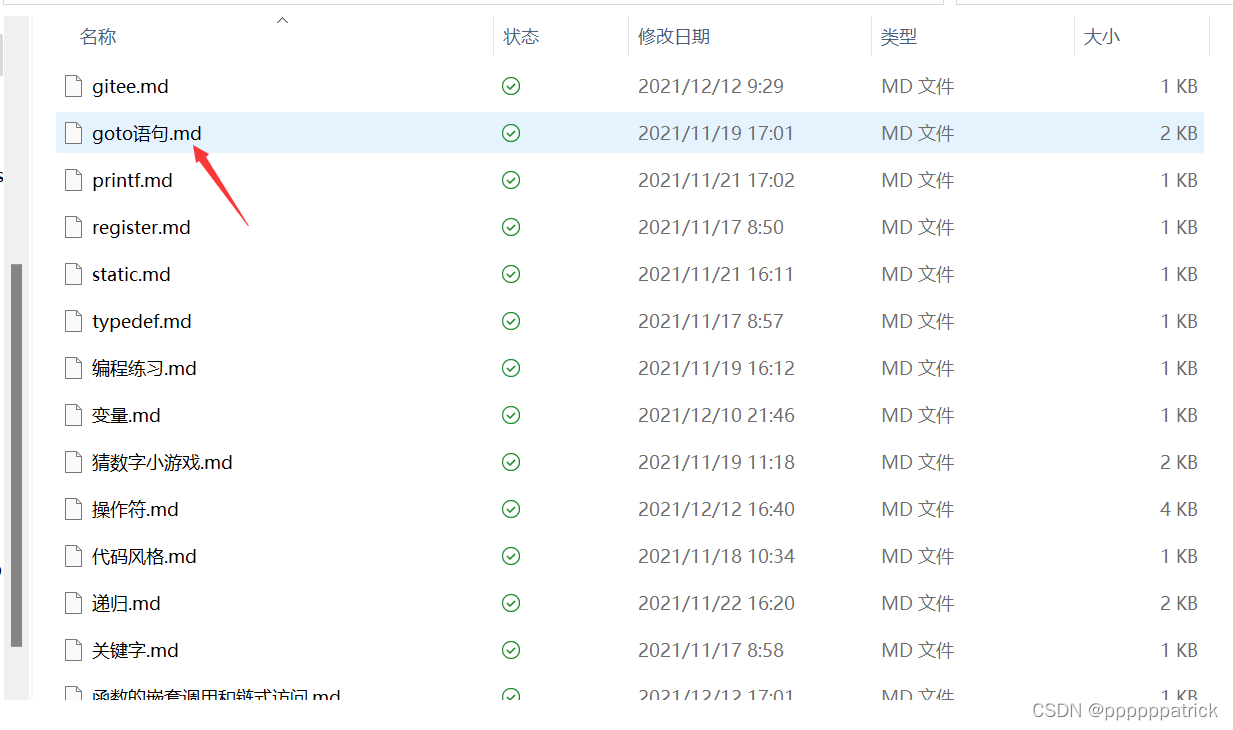The width and height of the screenshot is (1233, 730).
Task: Click the sync status checkmark for 变量.md
Action: pos(511,415)
